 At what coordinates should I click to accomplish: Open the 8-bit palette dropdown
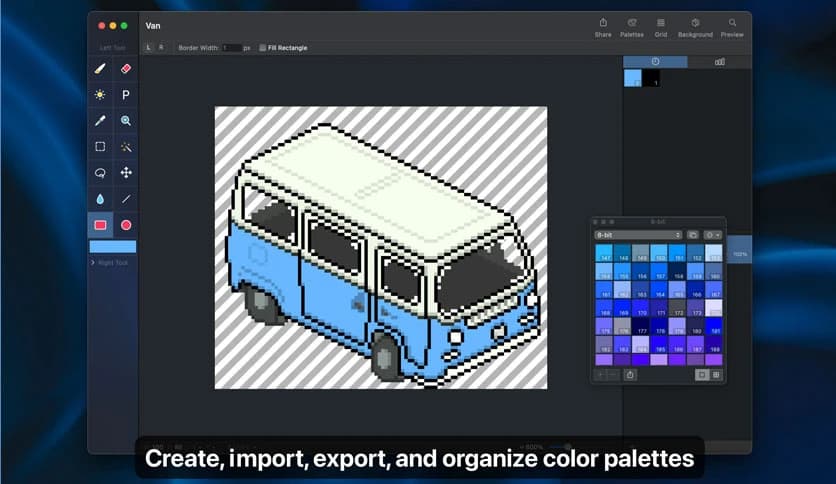638,235
